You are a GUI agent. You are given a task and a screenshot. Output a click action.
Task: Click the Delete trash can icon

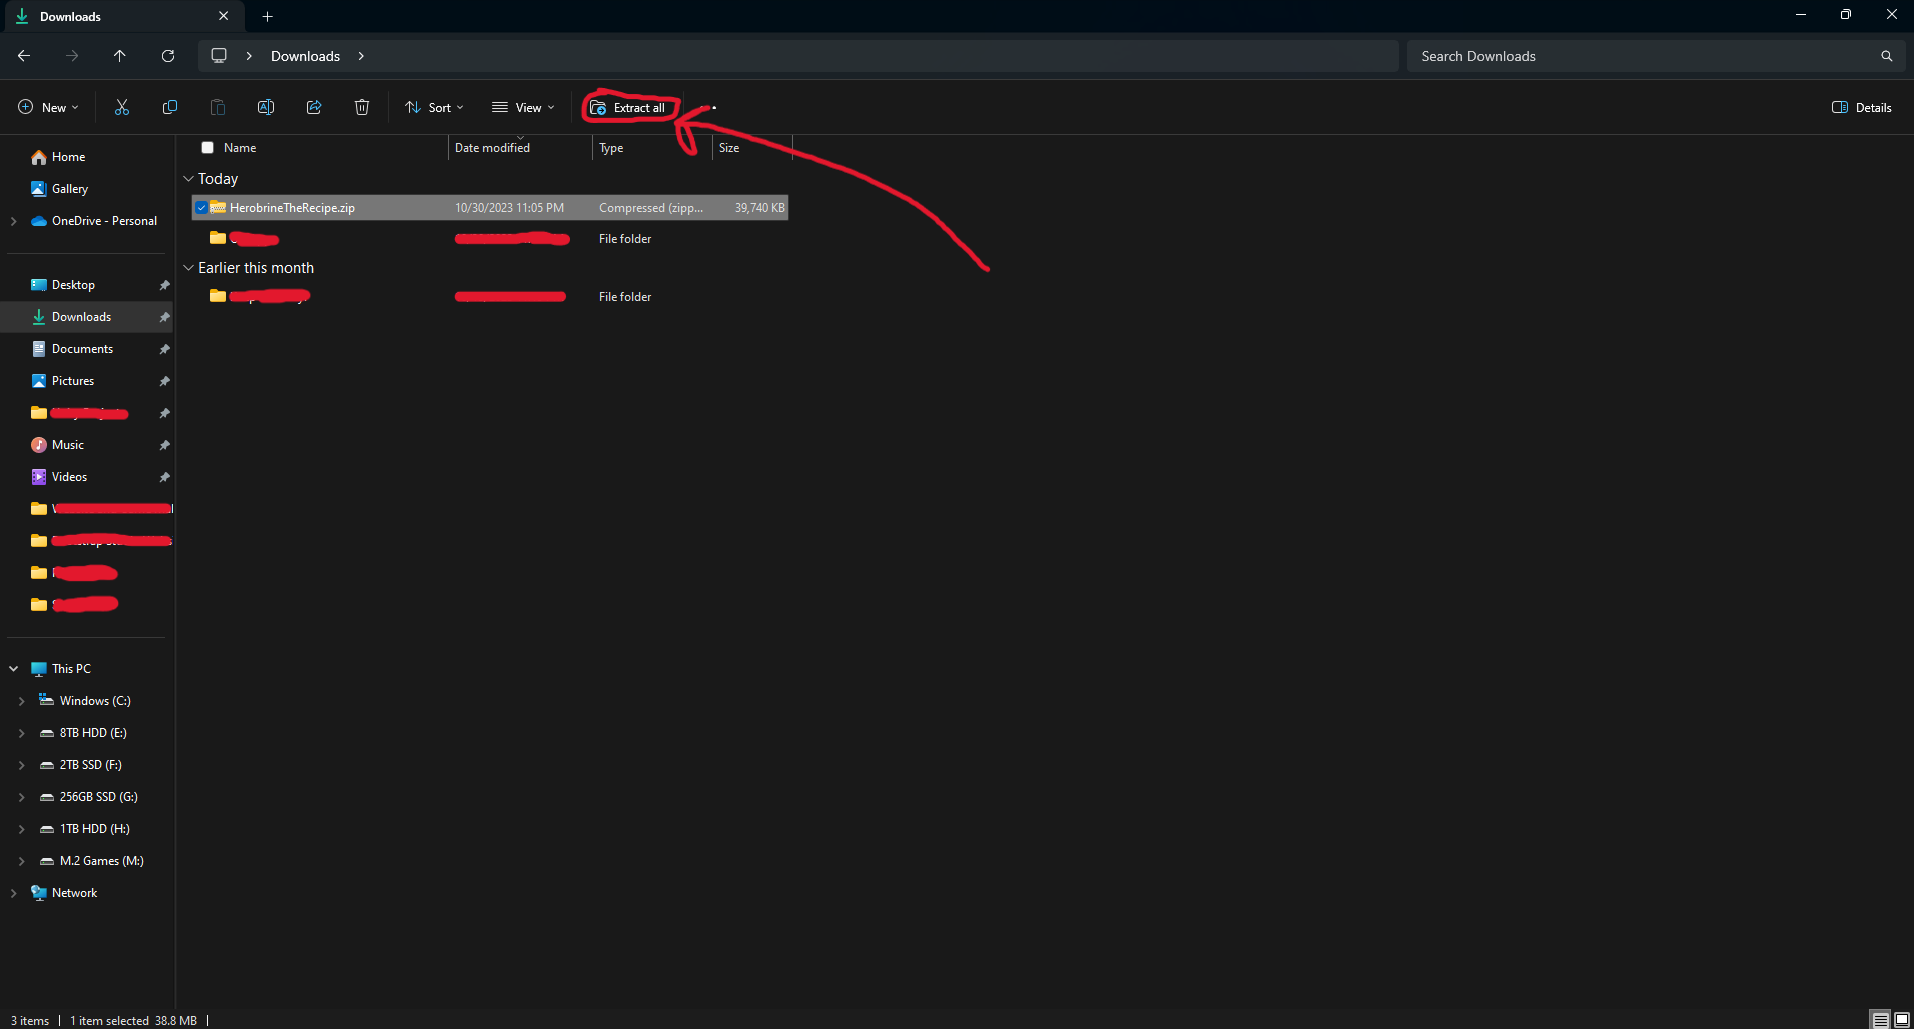362,107
